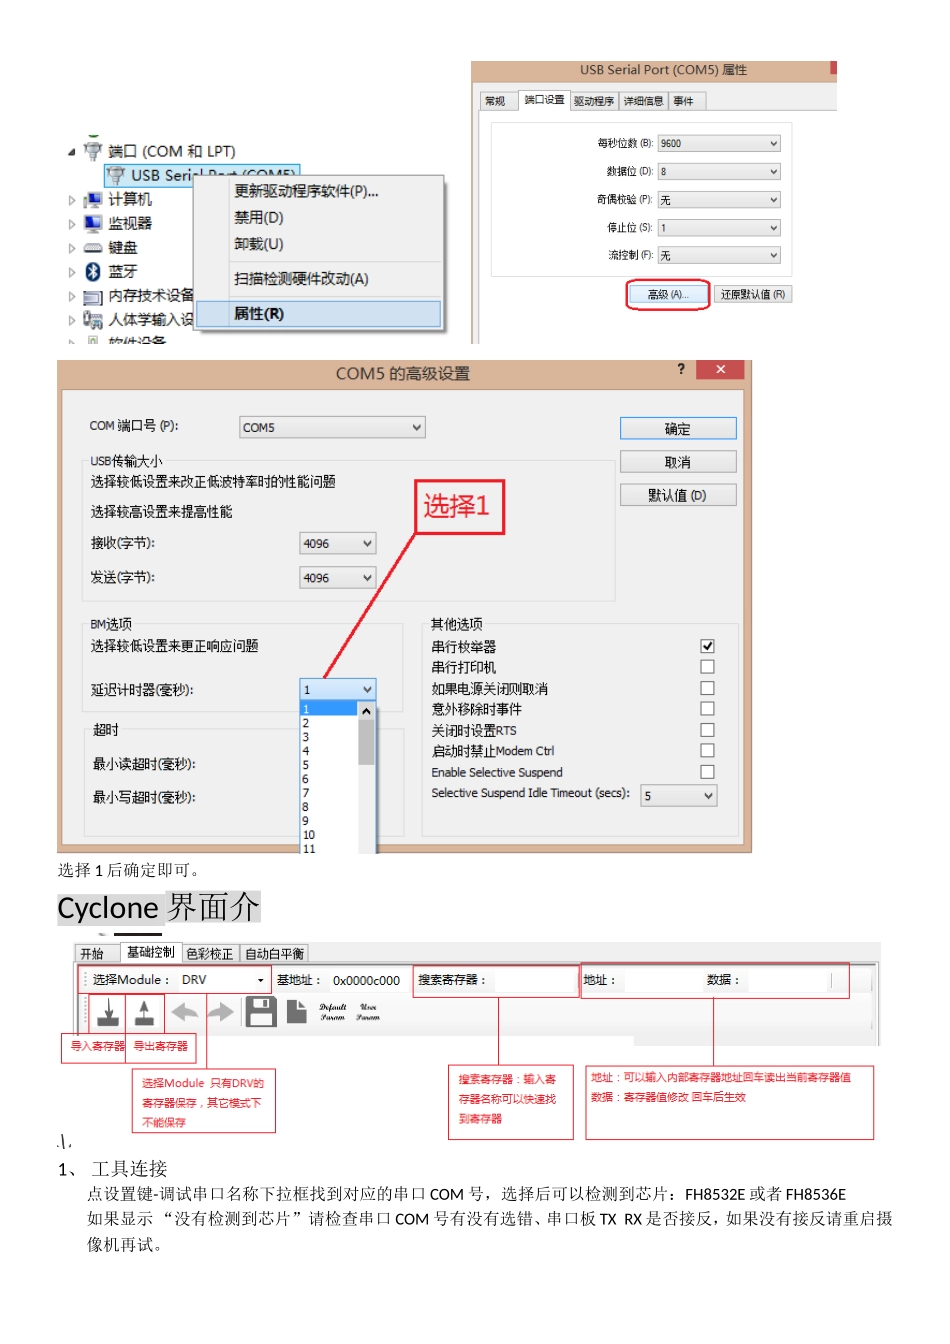Enable the Enable Selective Suspend checkbox
Image resolution: width=950 pixels, height=1344 pixels.
[x=707, y=772]
